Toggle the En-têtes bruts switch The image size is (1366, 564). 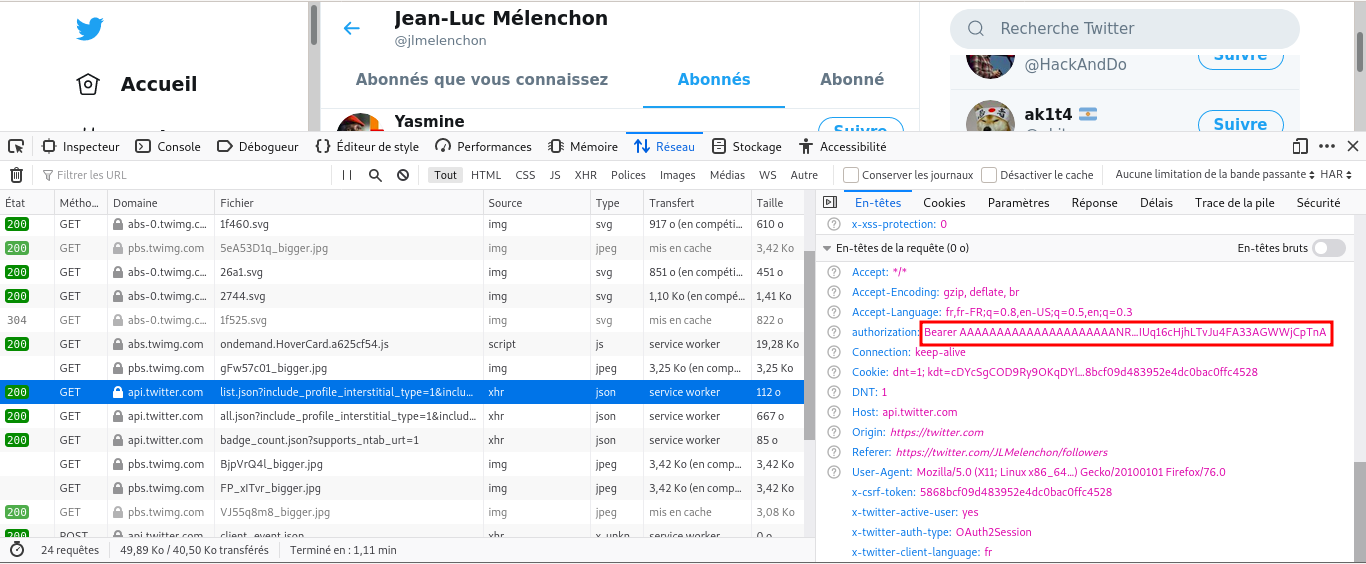(1329, 248)
